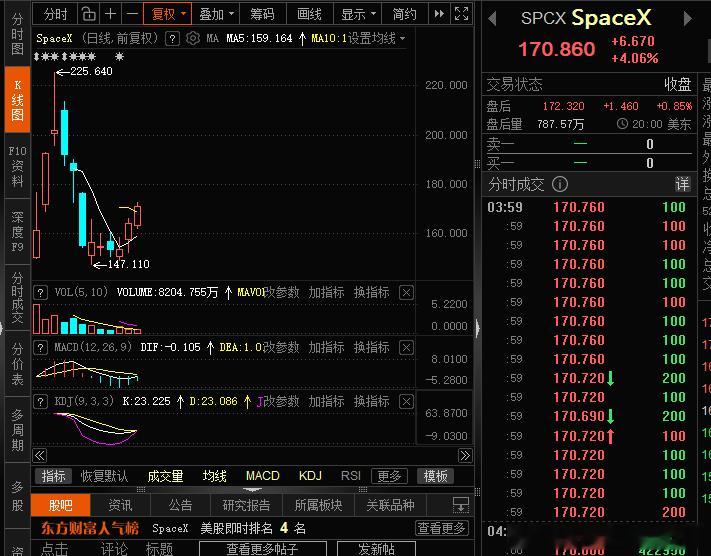The width and height of the screenshot is (711, 556).
Task: Click 改参数 in VOL panel
Action: coord(281,293)
